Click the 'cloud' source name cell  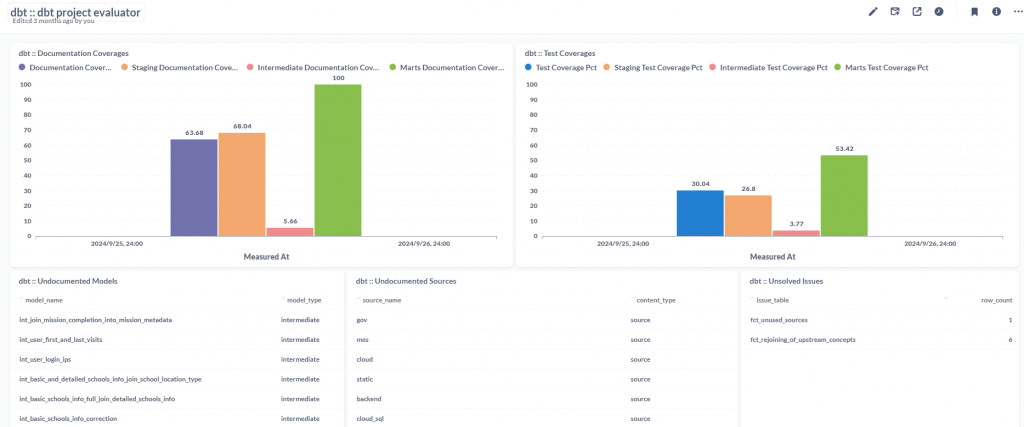[364, 360]
